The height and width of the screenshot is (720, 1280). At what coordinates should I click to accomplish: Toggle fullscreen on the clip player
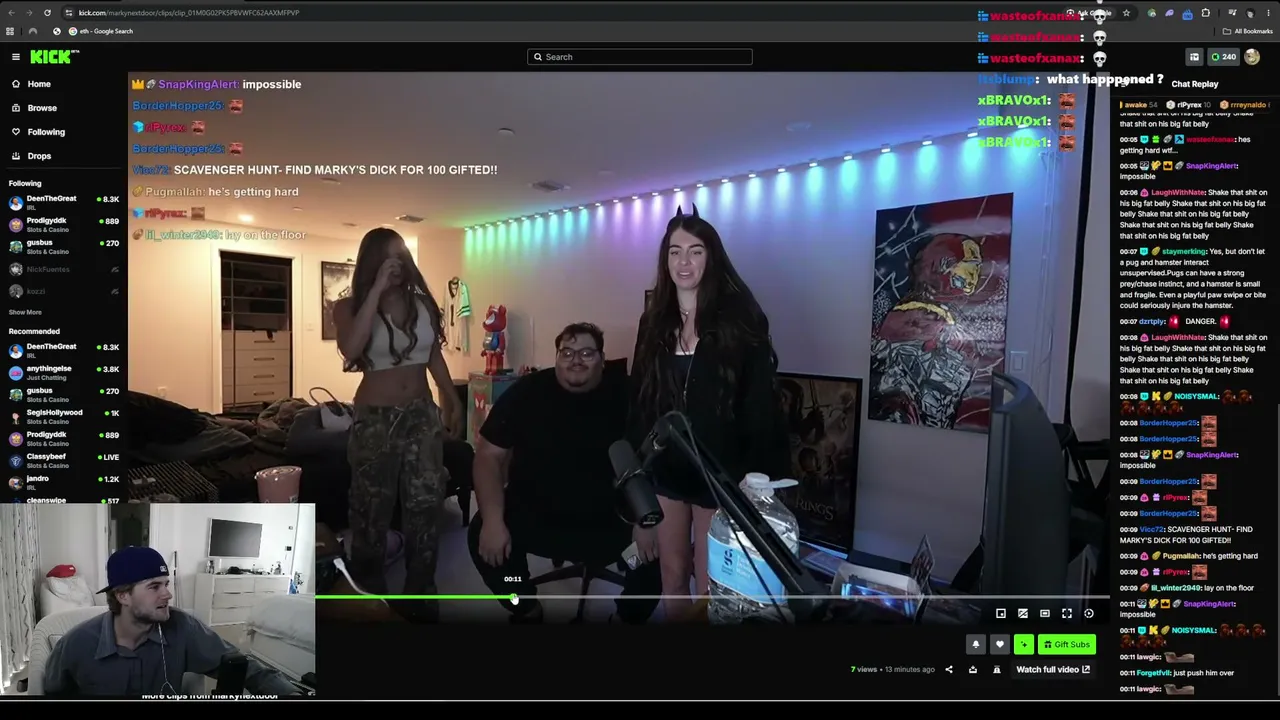tap(1067, 614)
